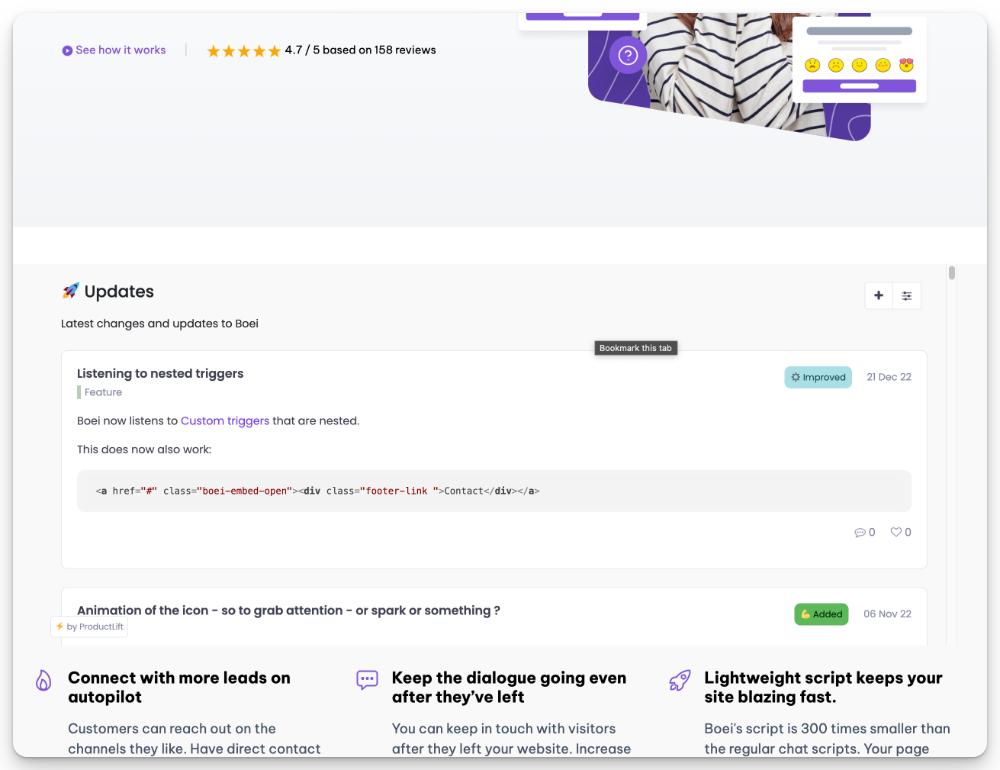Image resolution: width=1000 pixels, height=770 pixels.
Task: Select the angry face emoji rating
Action: 812,65
